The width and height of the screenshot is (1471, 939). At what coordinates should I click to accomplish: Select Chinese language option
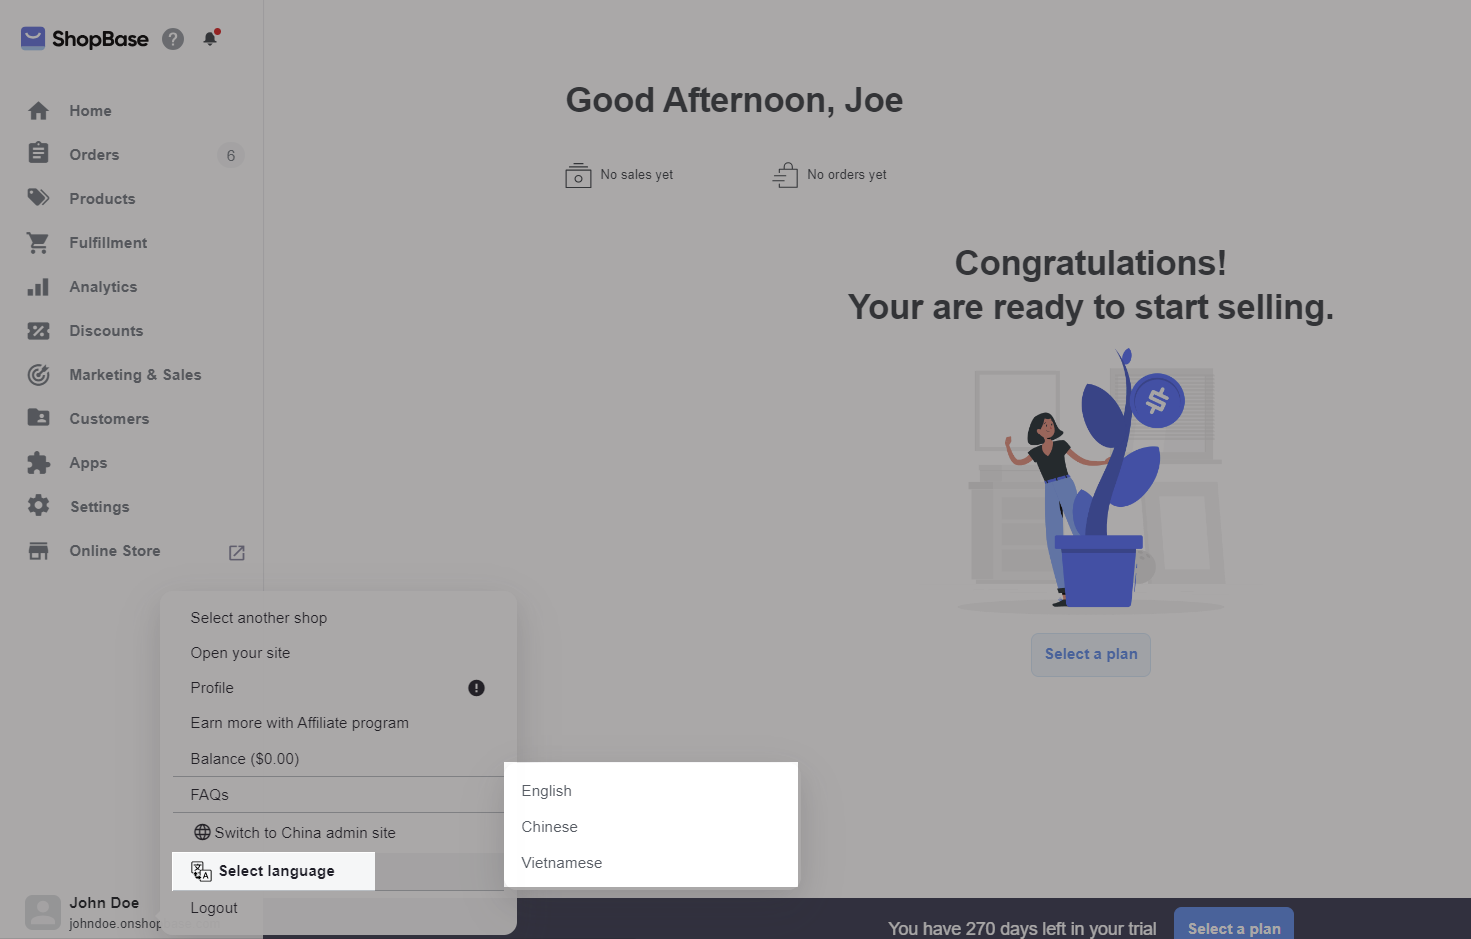coord(550,827)
